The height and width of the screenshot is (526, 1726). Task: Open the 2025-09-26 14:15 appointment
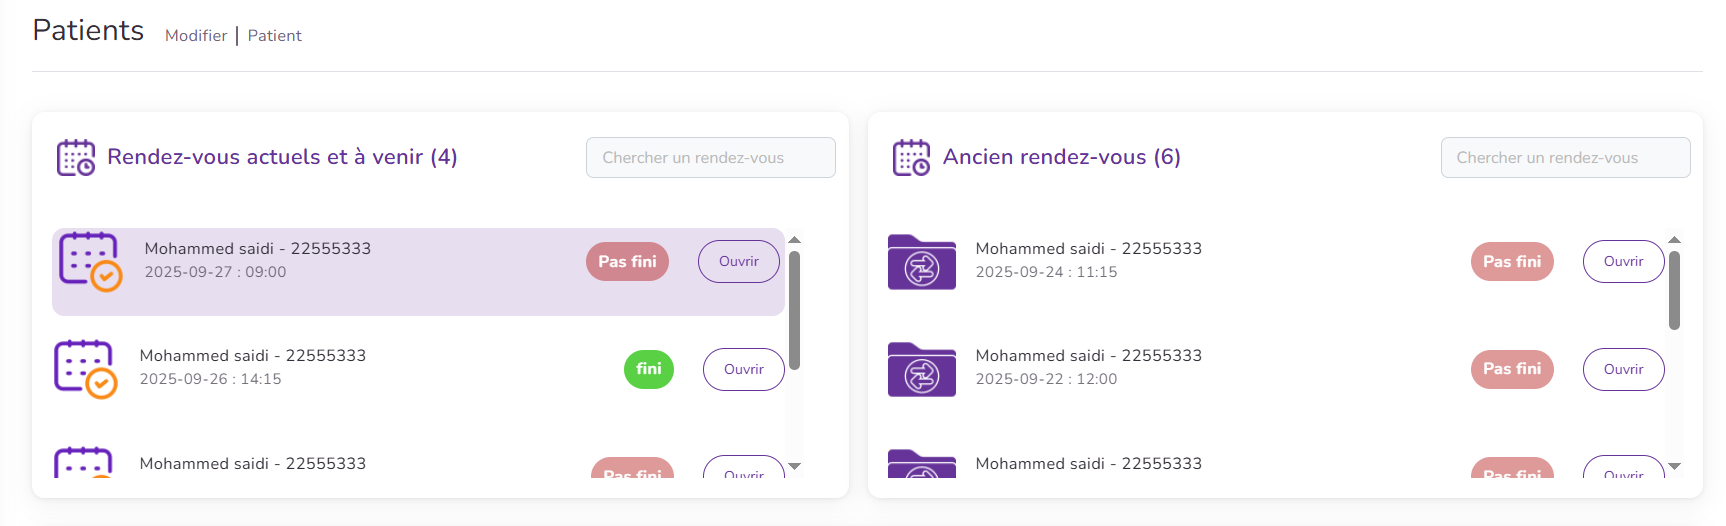[743, 369]
